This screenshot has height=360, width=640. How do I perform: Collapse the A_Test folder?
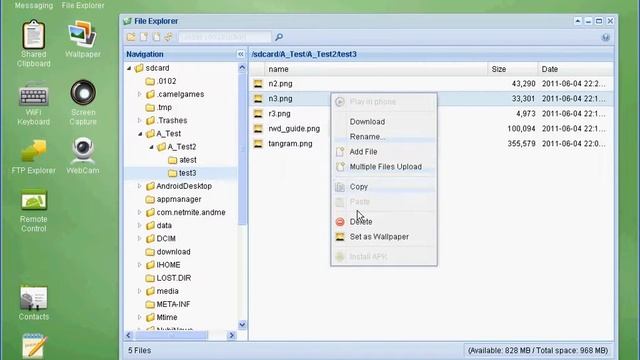[140, 133]
